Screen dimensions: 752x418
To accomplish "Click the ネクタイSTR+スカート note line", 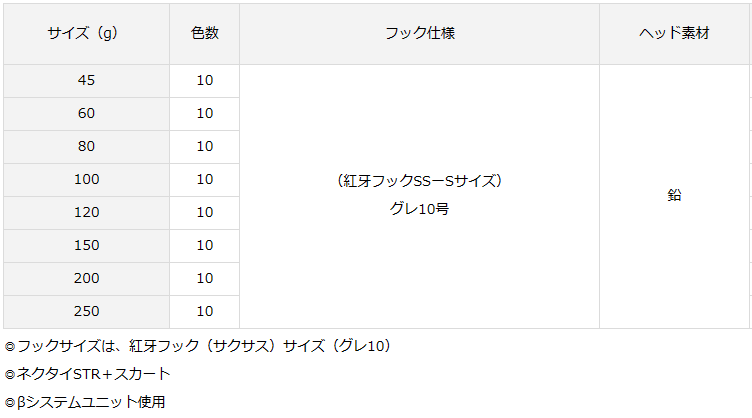I will [87, 374].
